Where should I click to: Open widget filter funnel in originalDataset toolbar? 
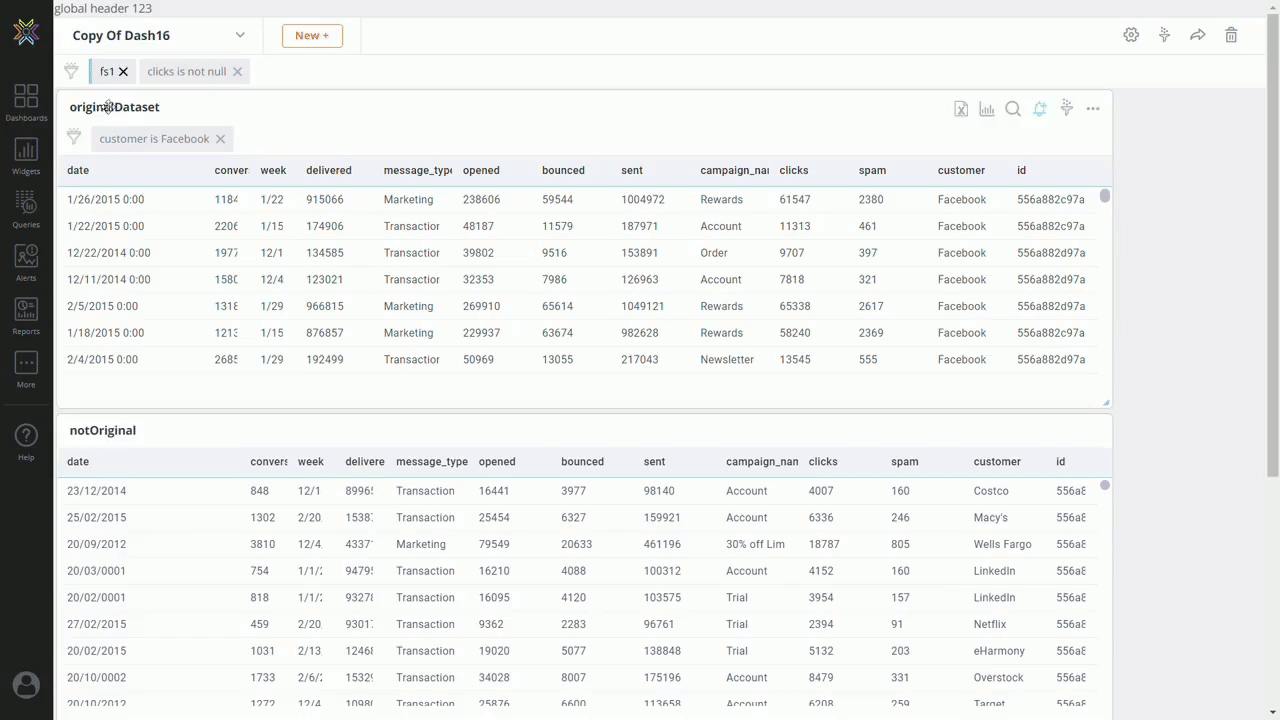1067,108
